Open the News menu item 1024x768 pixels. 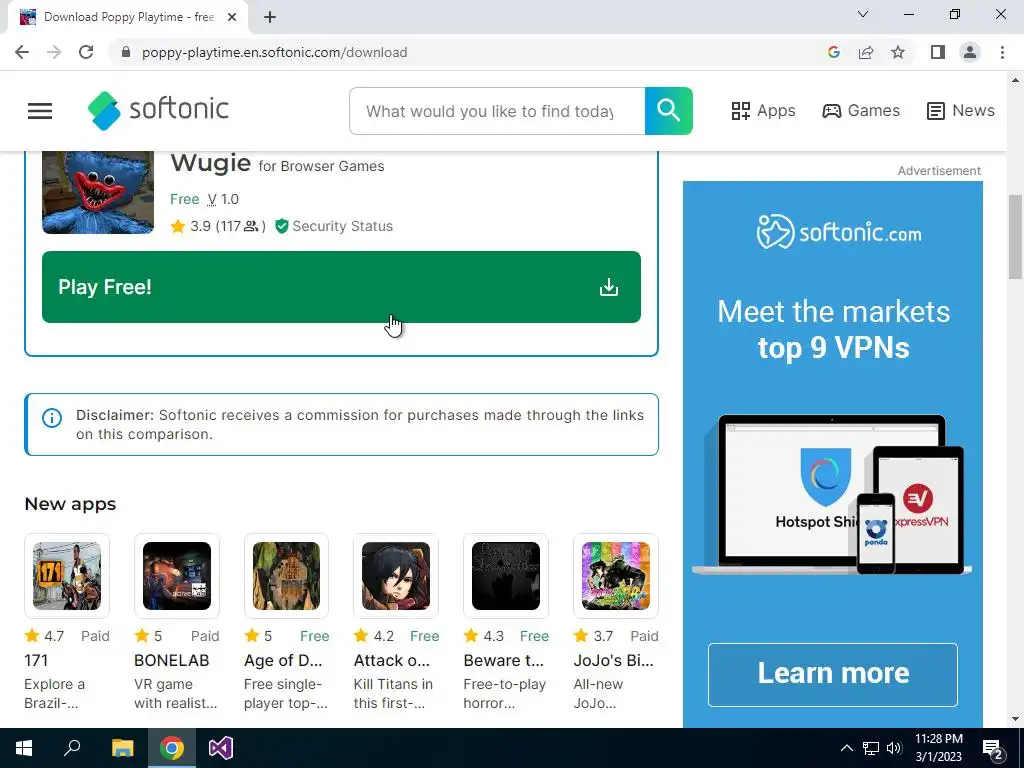(x=961, y=110)
